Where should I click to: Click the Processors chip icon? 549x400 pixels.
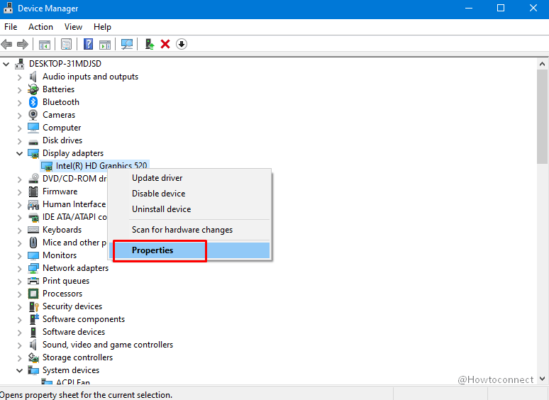tap(33, 294)
